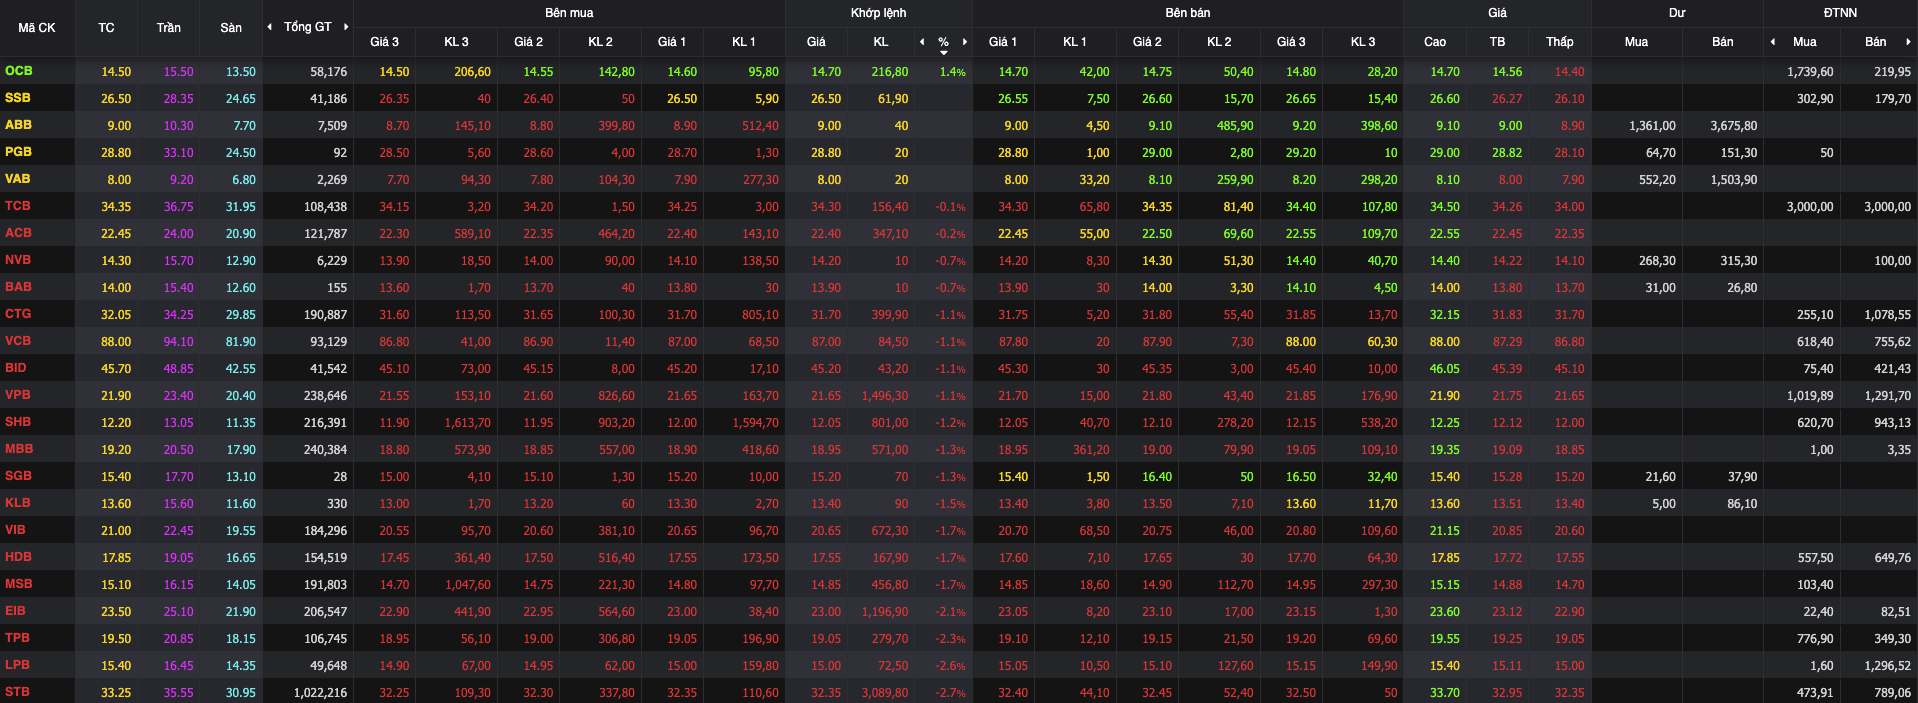
Task: Click ABB Dư Bán value 3,675,80
Action: (1733, 126)
